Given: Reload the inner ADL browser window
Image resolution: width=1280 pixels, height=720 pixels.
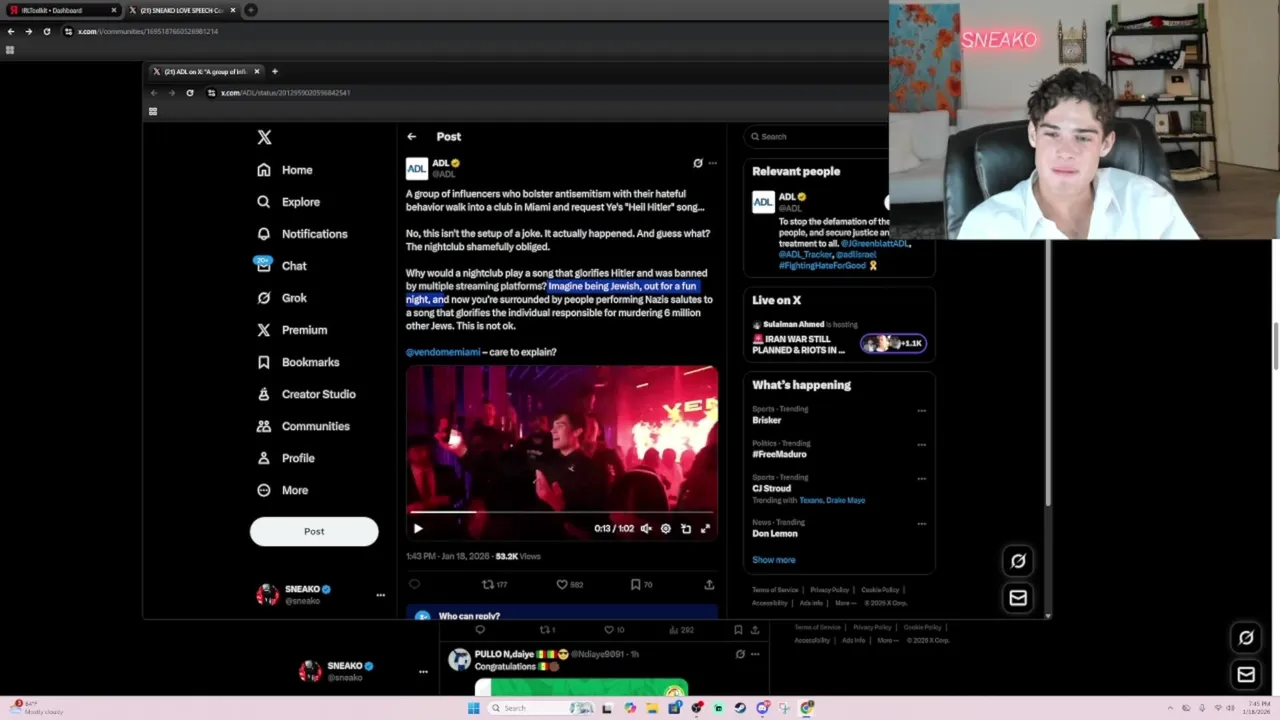Looking at the screenshot, I should (x=190, y=93).
